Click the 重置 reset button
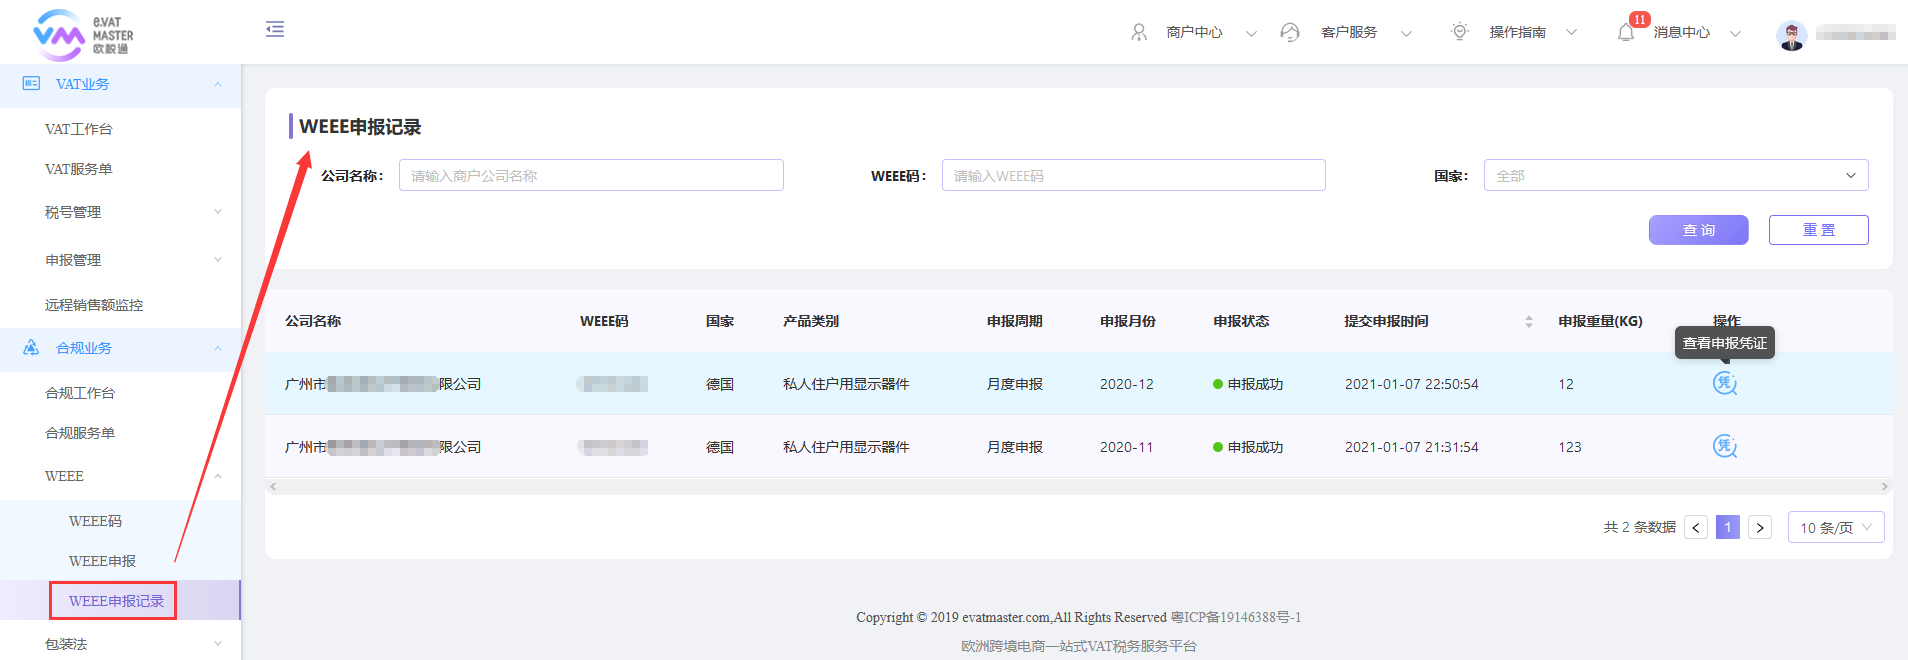This screenshot has height=660, width=1908. tap(1818, 230)
